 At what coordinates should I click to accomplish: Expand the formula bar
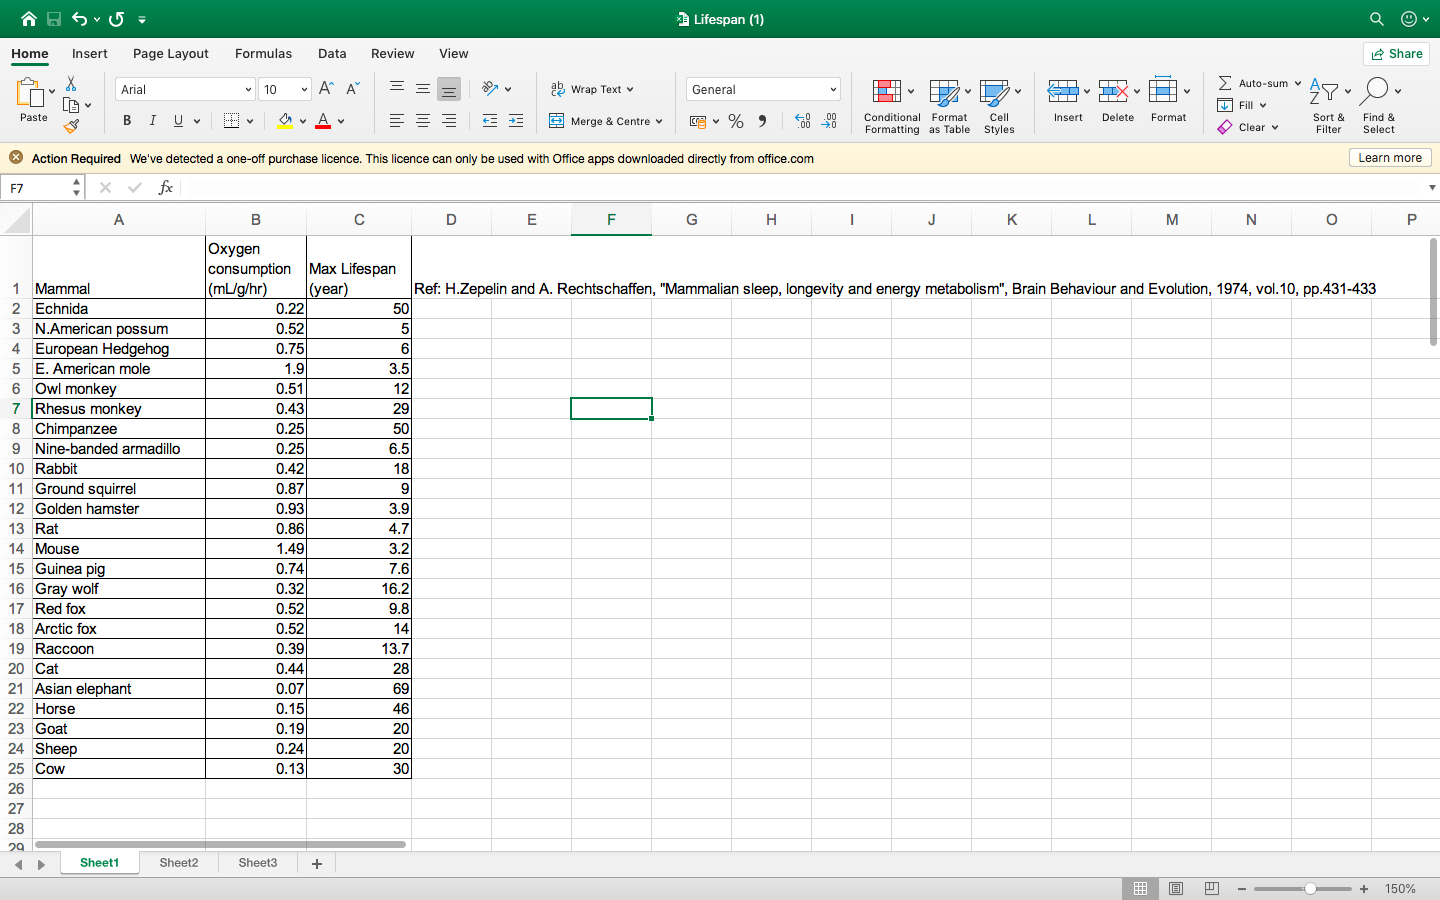coord(1432,187)
